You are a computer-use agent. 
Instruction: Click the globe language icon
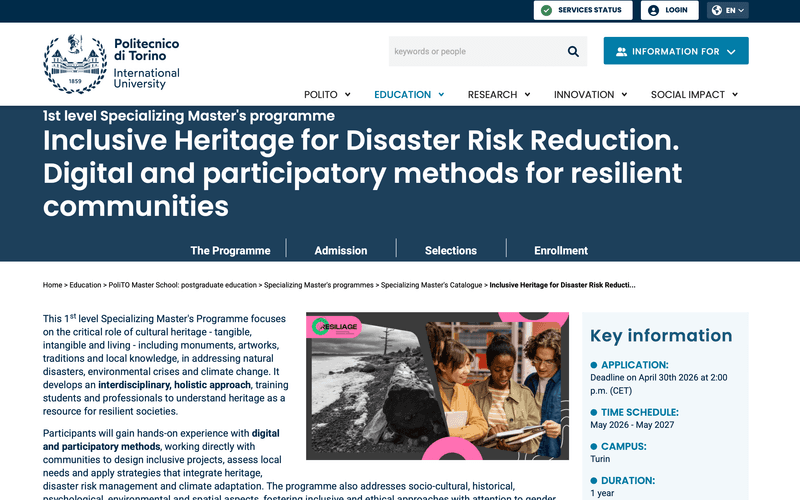point(716,10)
